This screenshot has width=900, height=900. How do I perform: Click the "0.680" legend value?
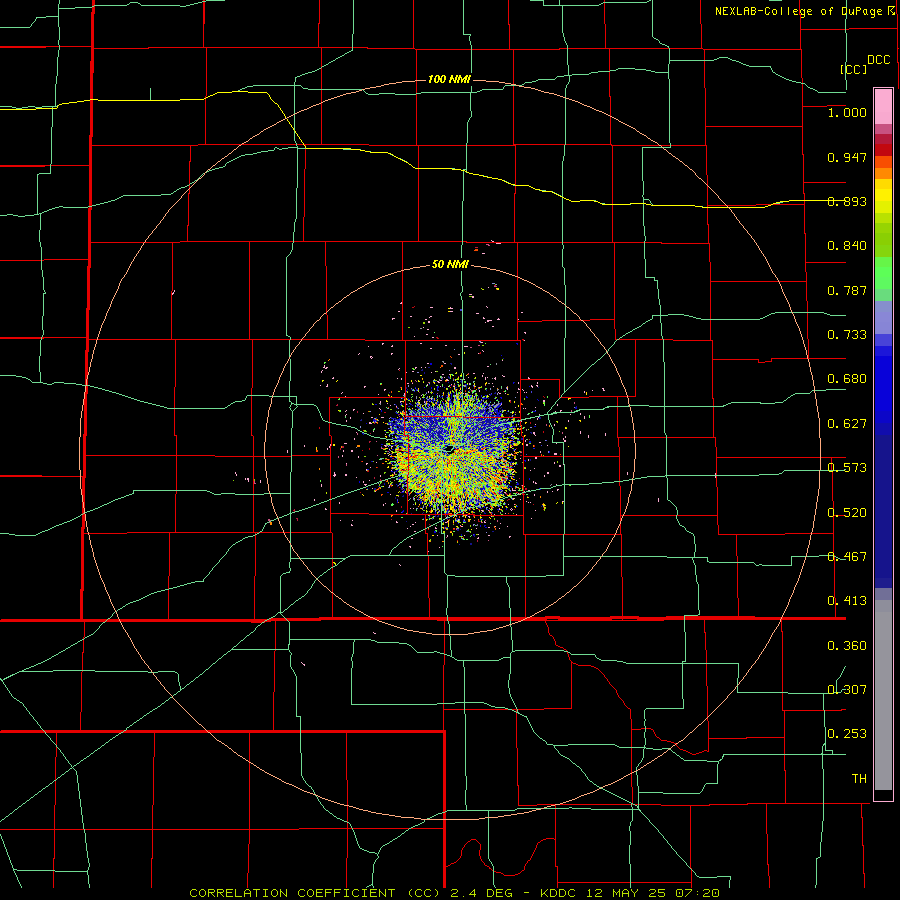847,379
